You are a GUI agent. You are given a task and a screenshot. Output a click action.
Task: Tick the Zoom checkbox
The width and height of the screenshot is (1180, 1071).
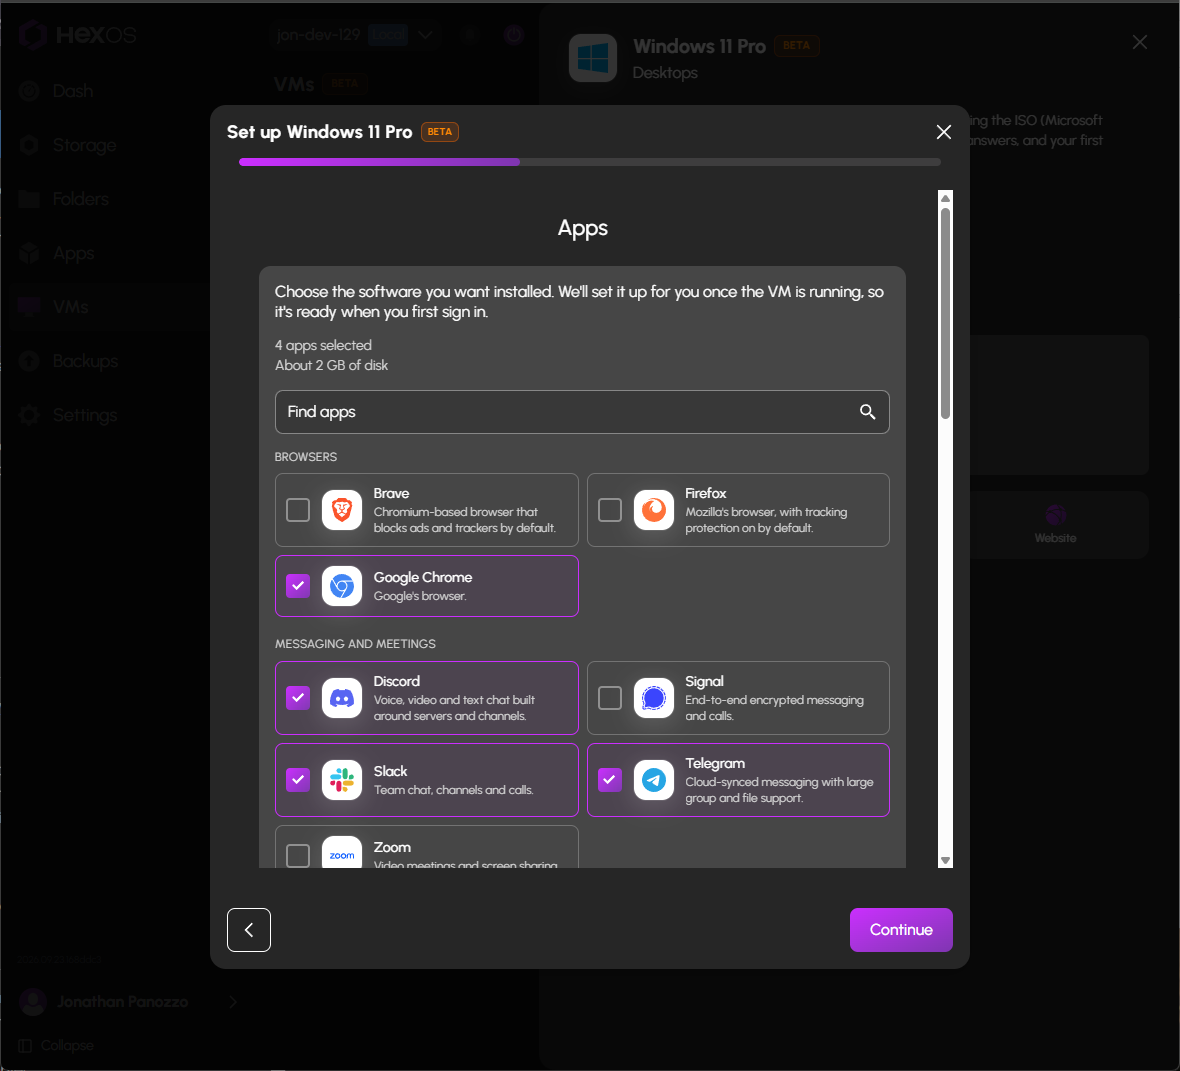point(298,855)
